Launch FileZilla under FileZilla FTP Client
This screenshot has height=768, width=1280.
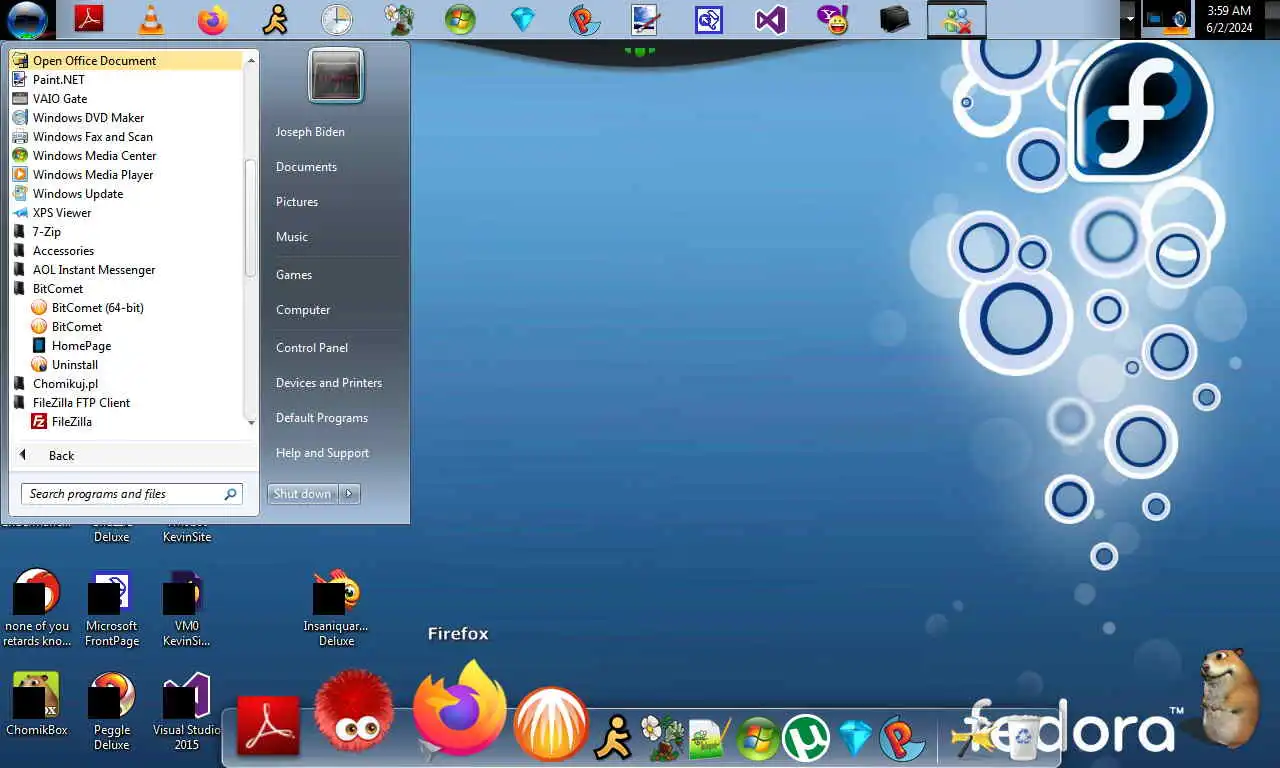point(71,421)
